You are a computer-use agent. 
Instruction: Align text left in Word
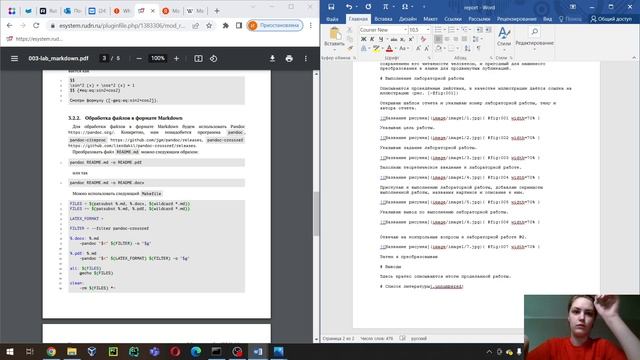[438, 39]
